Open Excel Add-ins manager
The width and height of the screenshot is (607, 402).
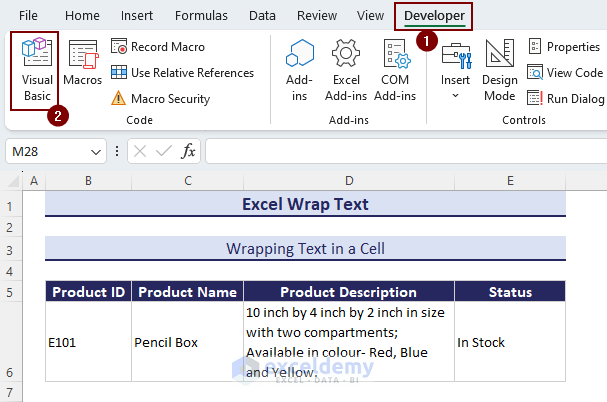[x=346, y=70]
